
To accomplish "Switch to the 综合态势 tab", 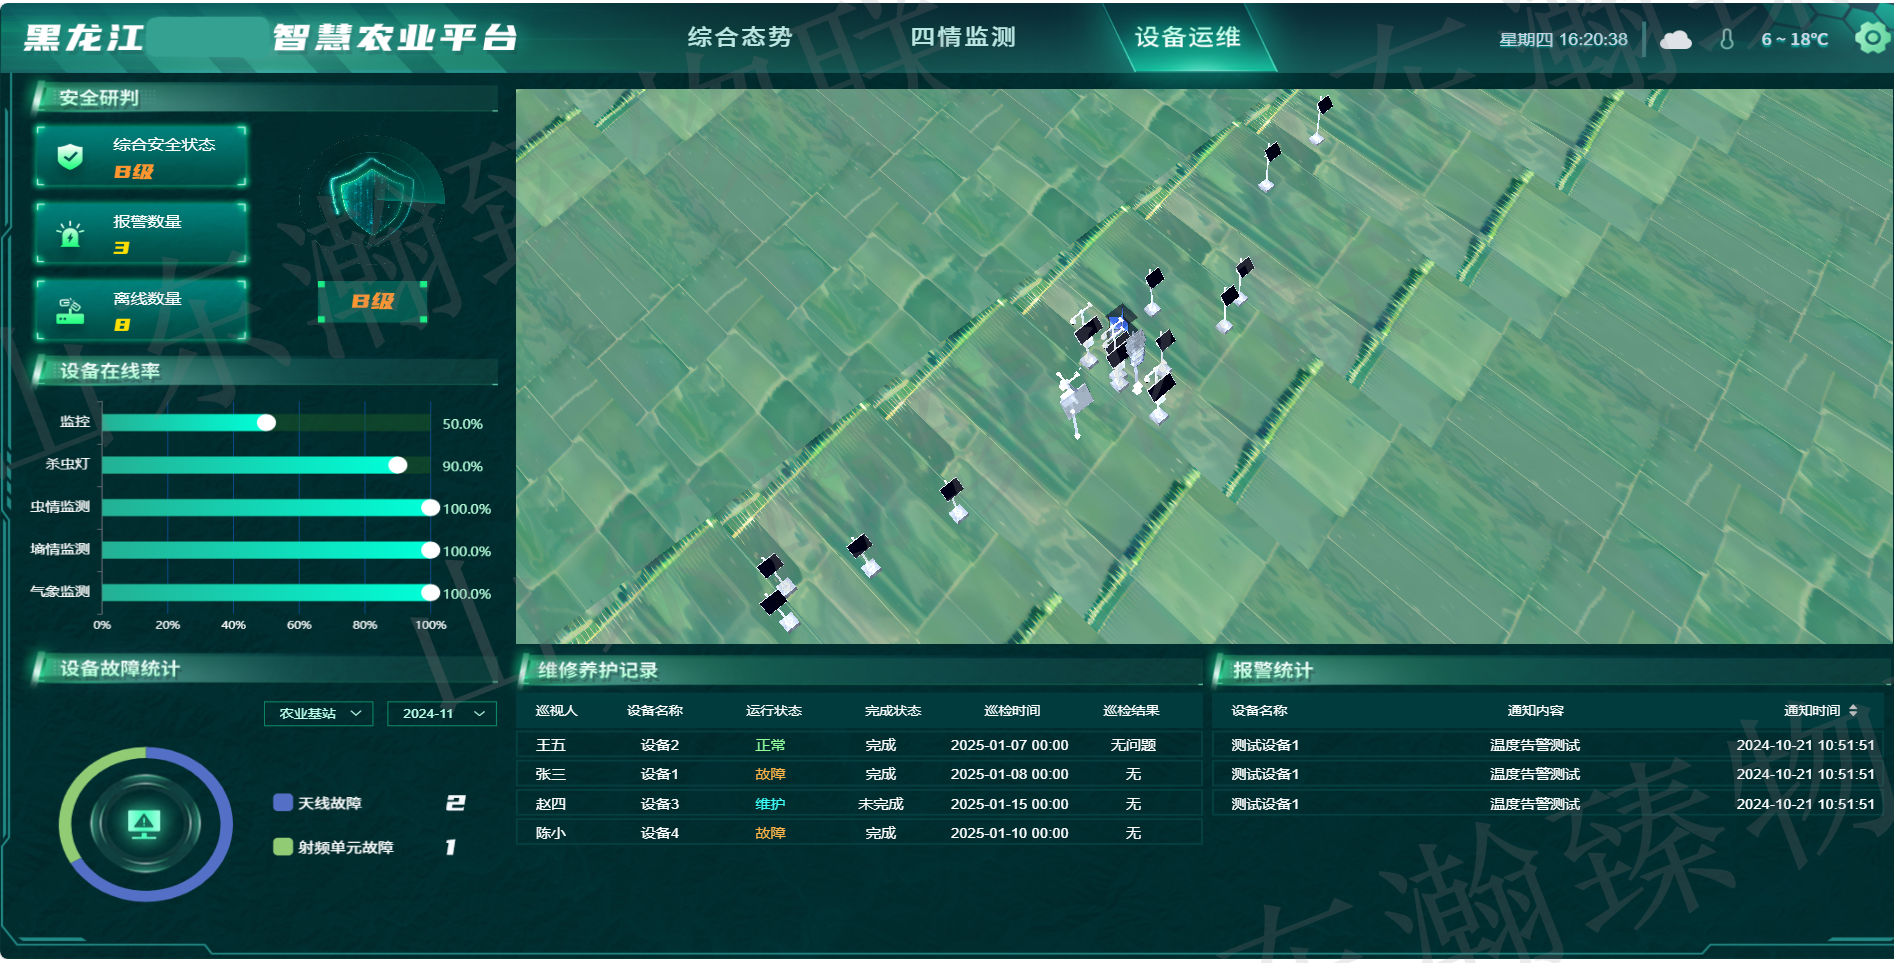I will coord(740,37).
